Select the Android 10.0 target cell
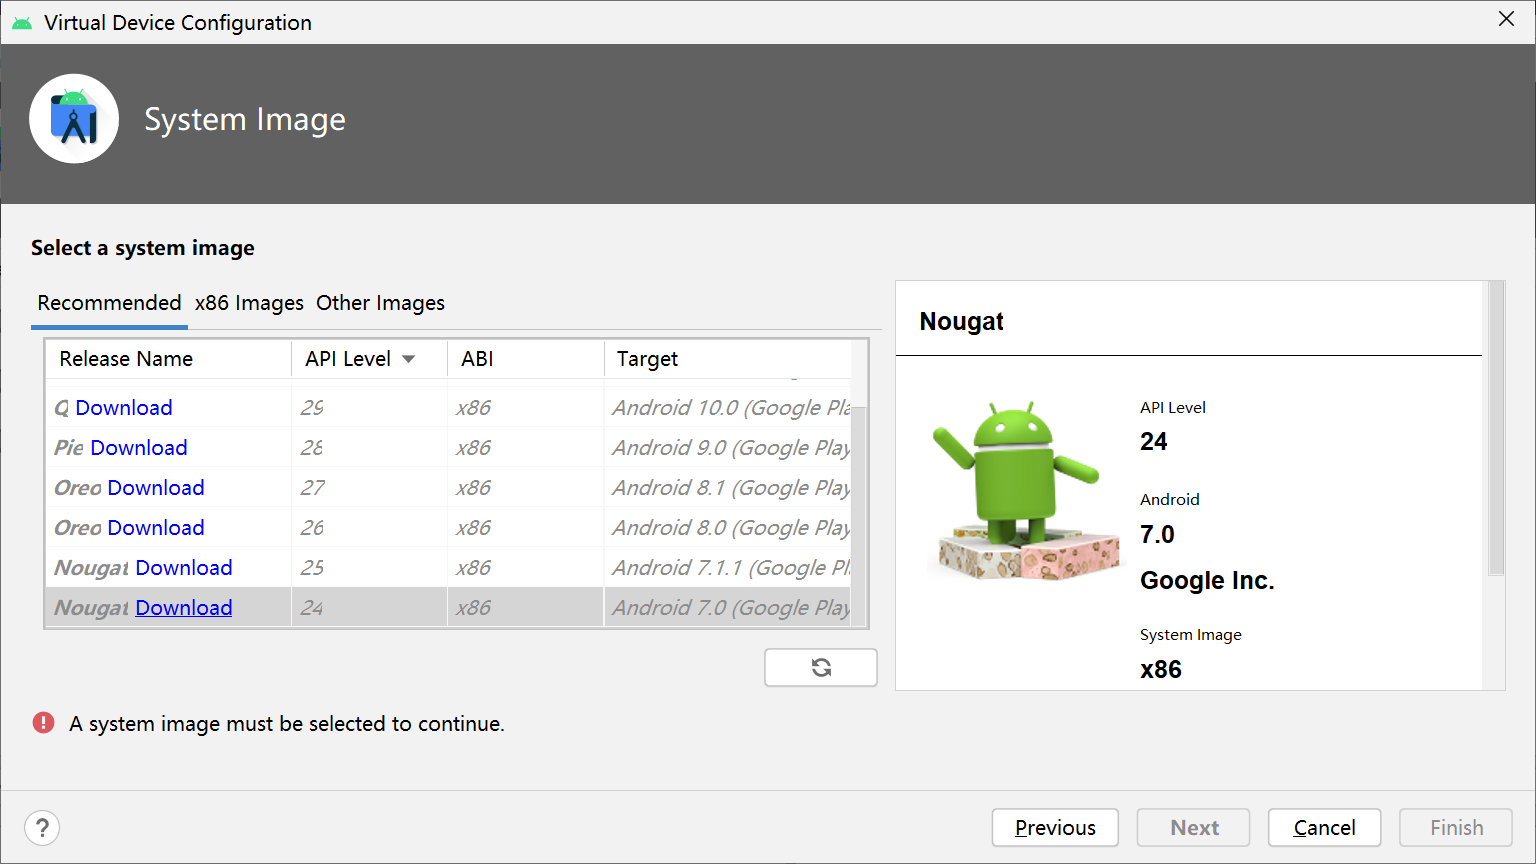Viewport: 1536px width, 864px height. (728, 408)
